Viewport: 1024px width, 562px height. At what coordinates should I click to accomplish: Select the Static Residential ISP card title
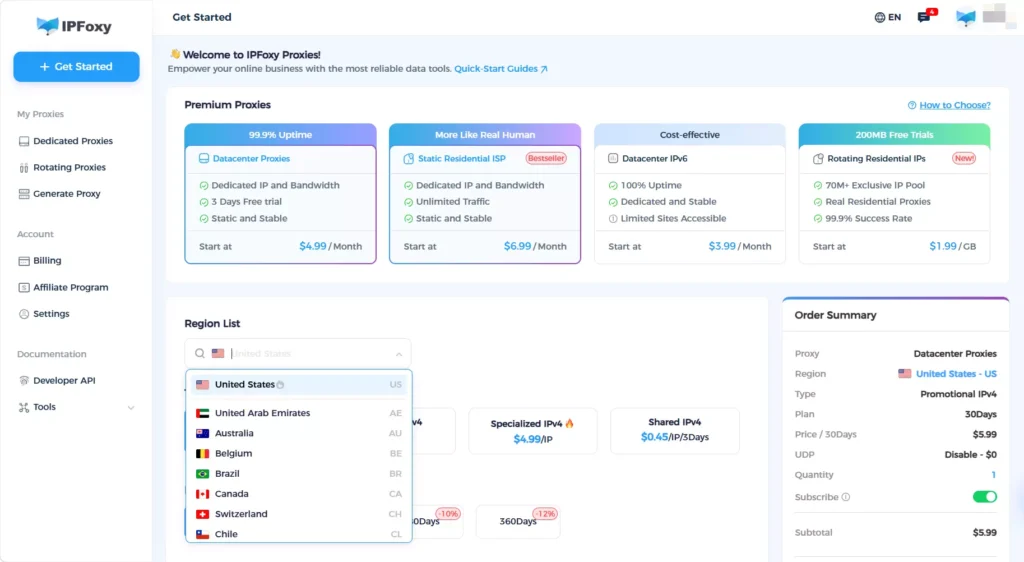(462, 159)
